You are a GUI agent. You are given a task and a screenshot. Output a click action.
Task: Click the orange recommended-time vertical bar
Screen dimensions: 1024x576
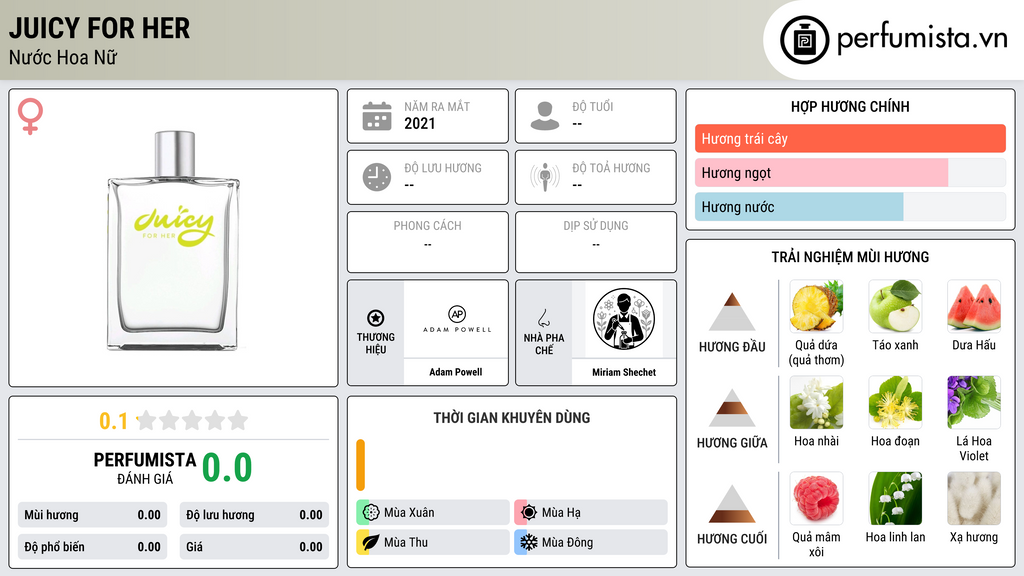coord(360,465)
